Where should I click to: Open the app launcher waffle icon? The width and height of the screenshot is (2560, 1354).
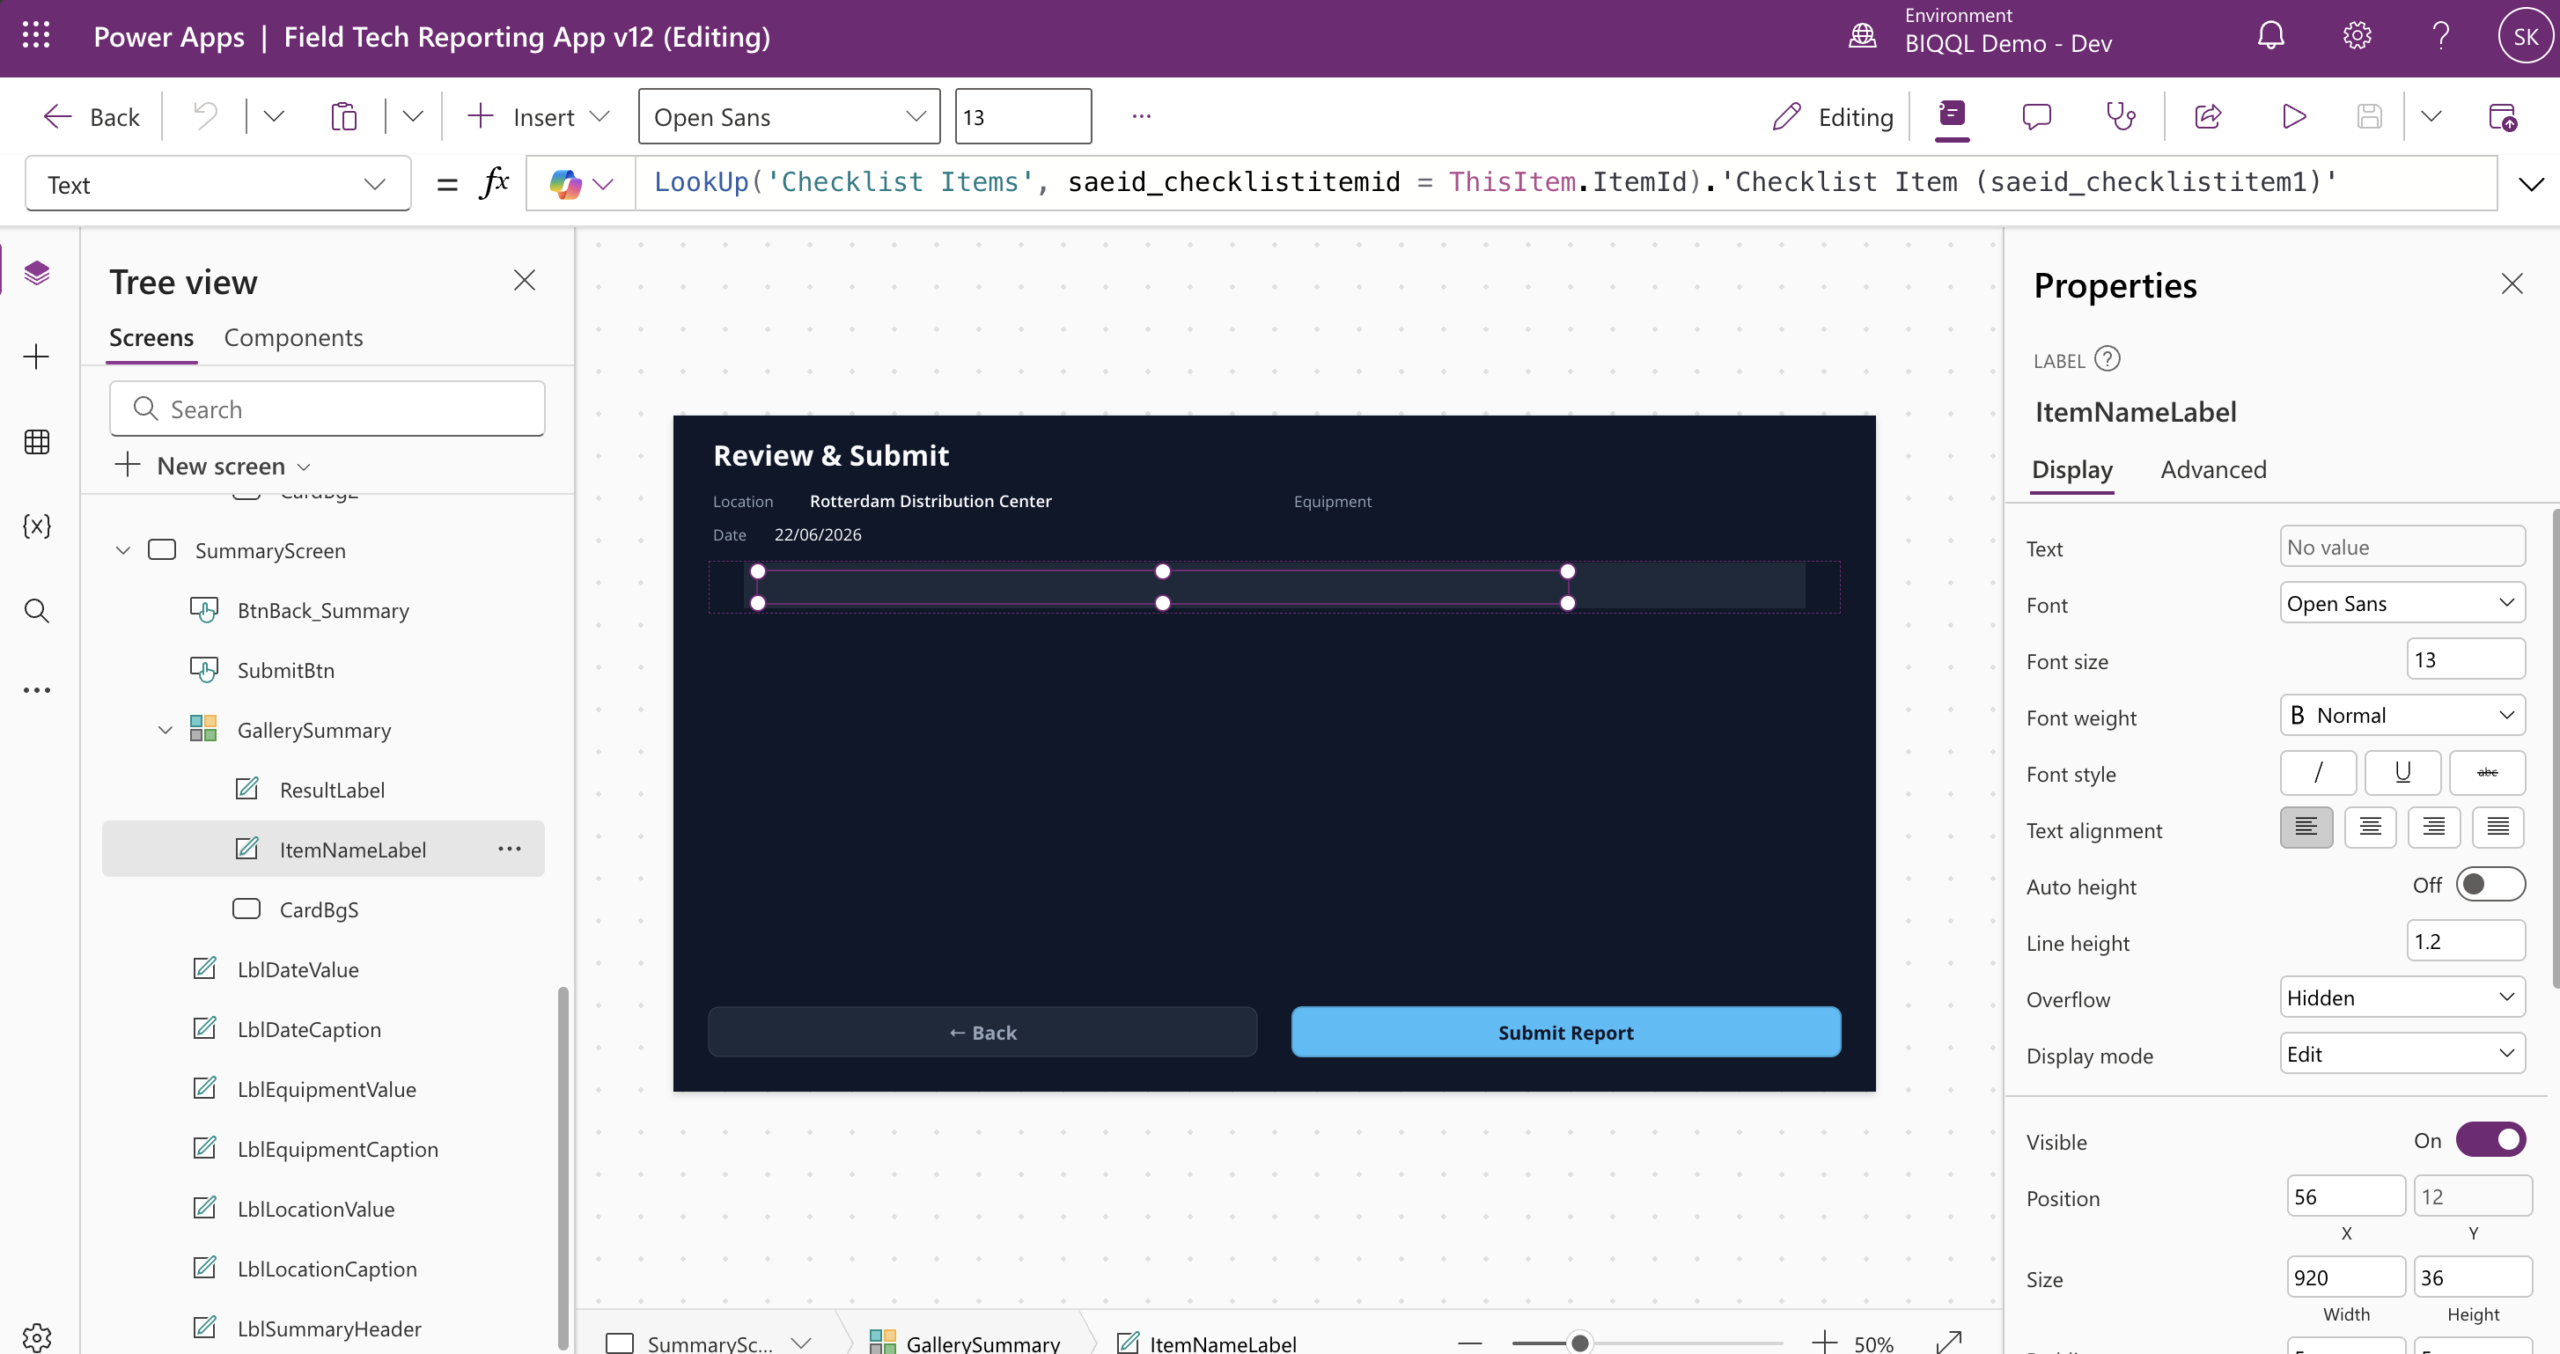click(36, 36)
